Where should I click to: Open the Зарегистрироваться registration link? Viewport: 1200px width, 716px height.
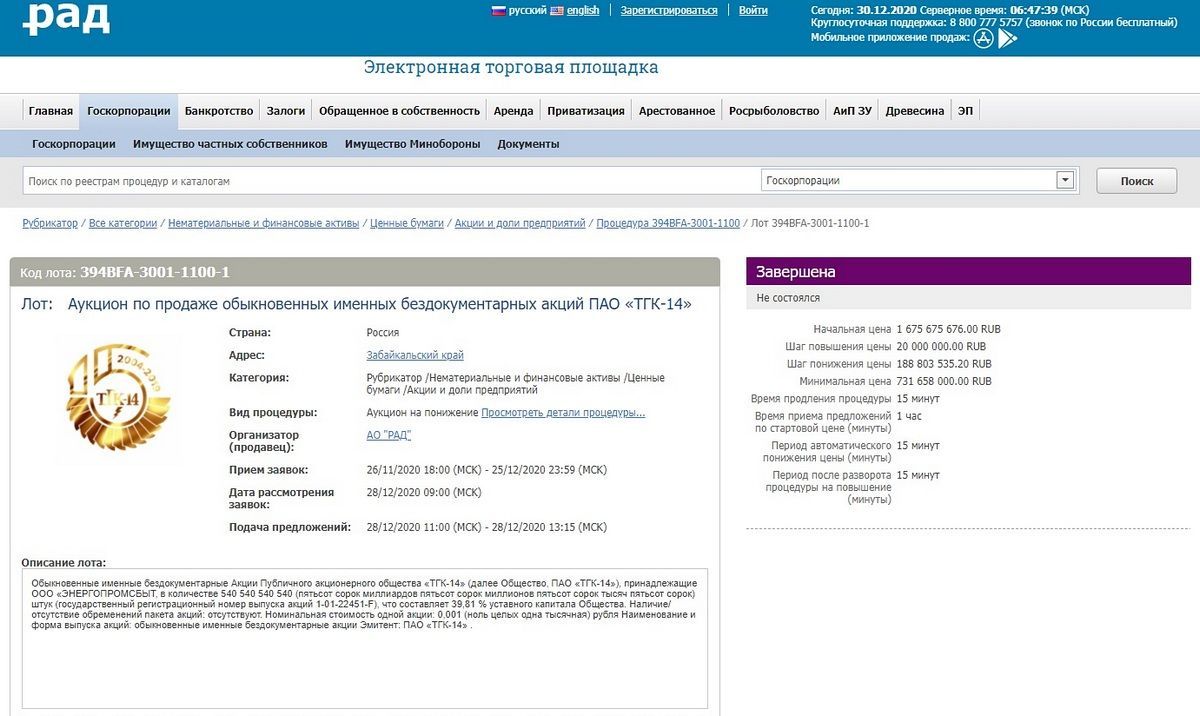point(669,10)
